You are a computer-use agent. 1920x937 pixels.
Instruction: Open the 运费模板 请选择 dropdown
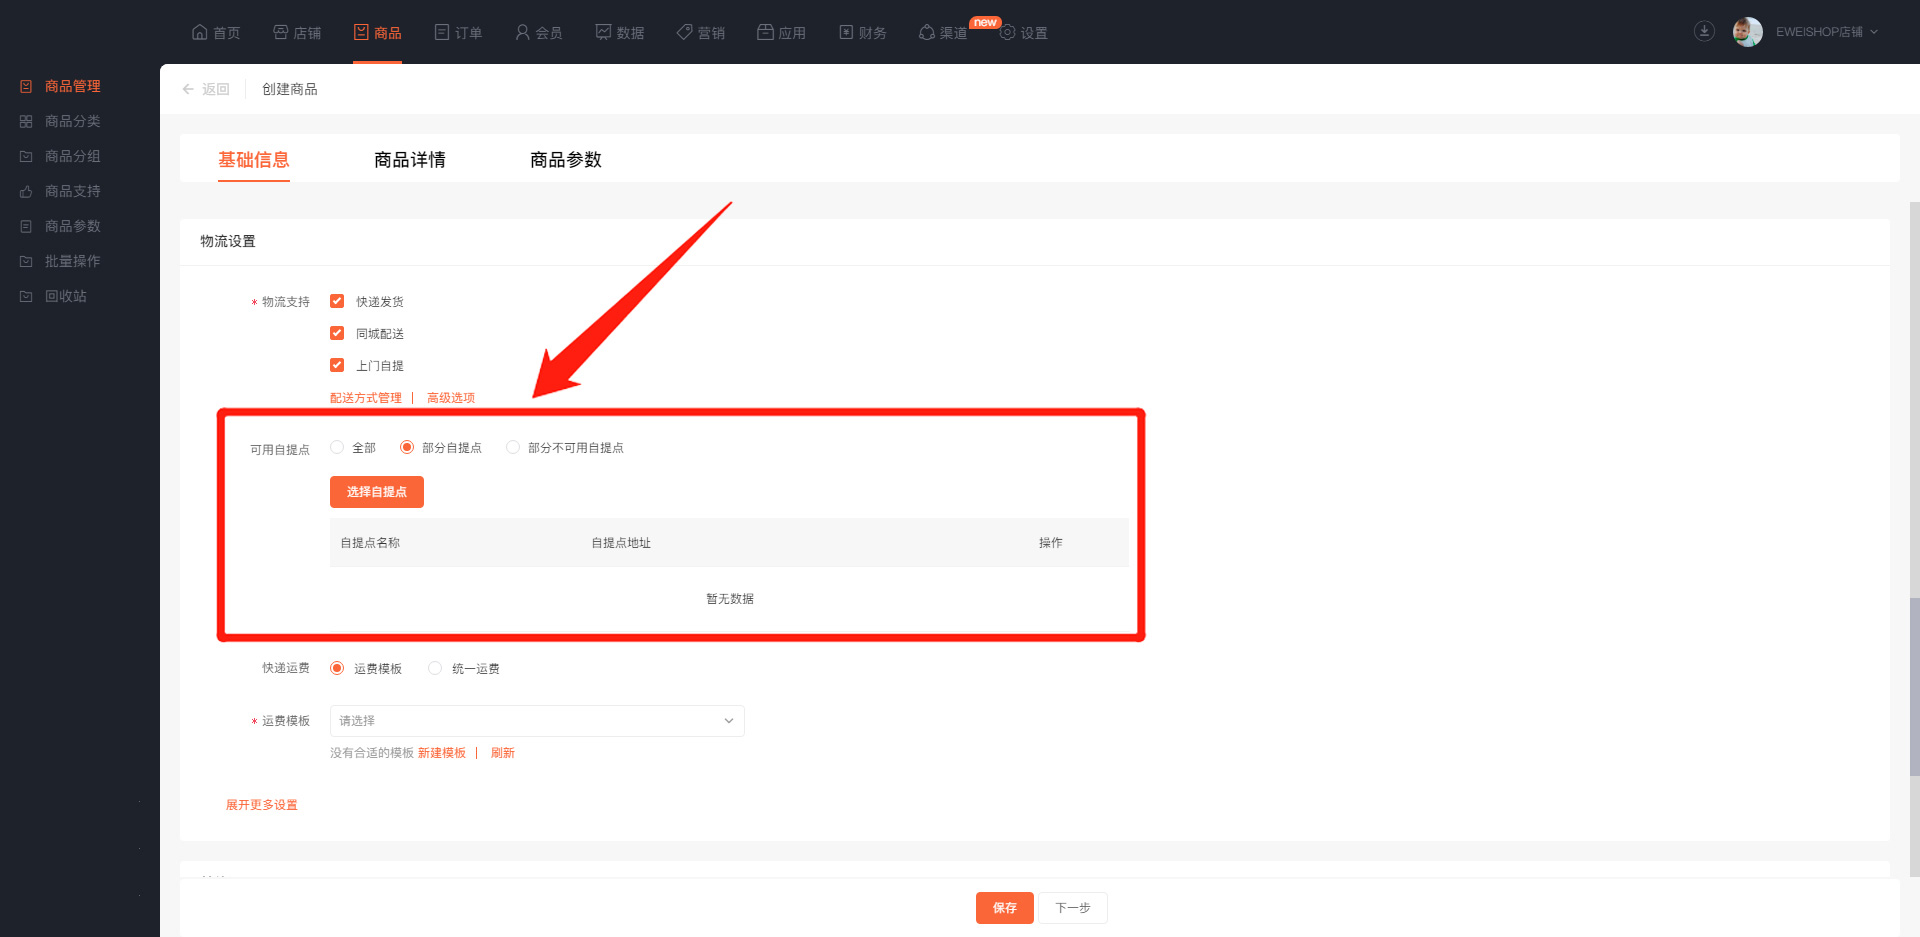click(537, 721)
